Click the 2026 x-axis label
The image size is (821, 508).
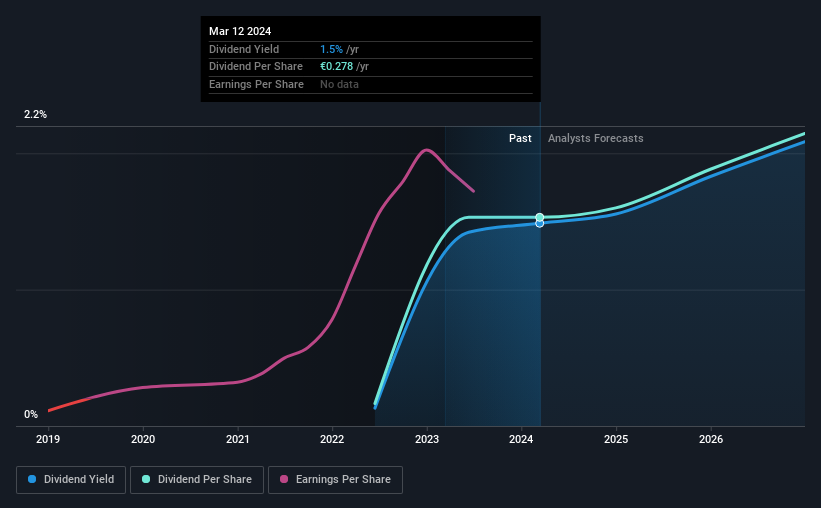pos(711,439)
